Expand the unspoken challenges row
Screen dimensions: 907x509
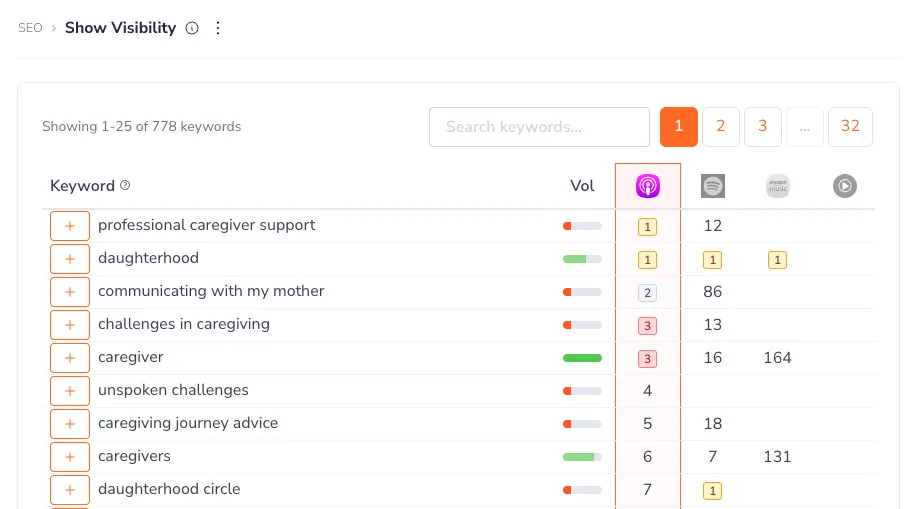70,390
